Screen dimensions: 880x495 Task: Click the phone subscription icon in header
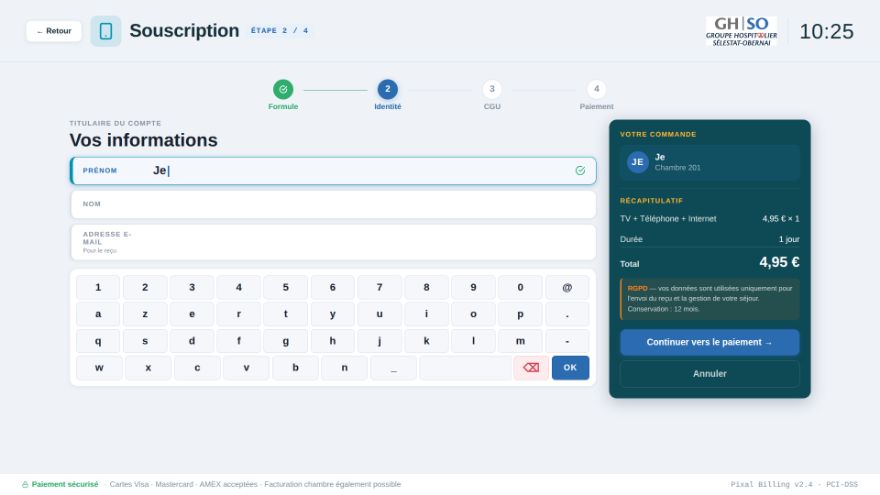[106, 31]
